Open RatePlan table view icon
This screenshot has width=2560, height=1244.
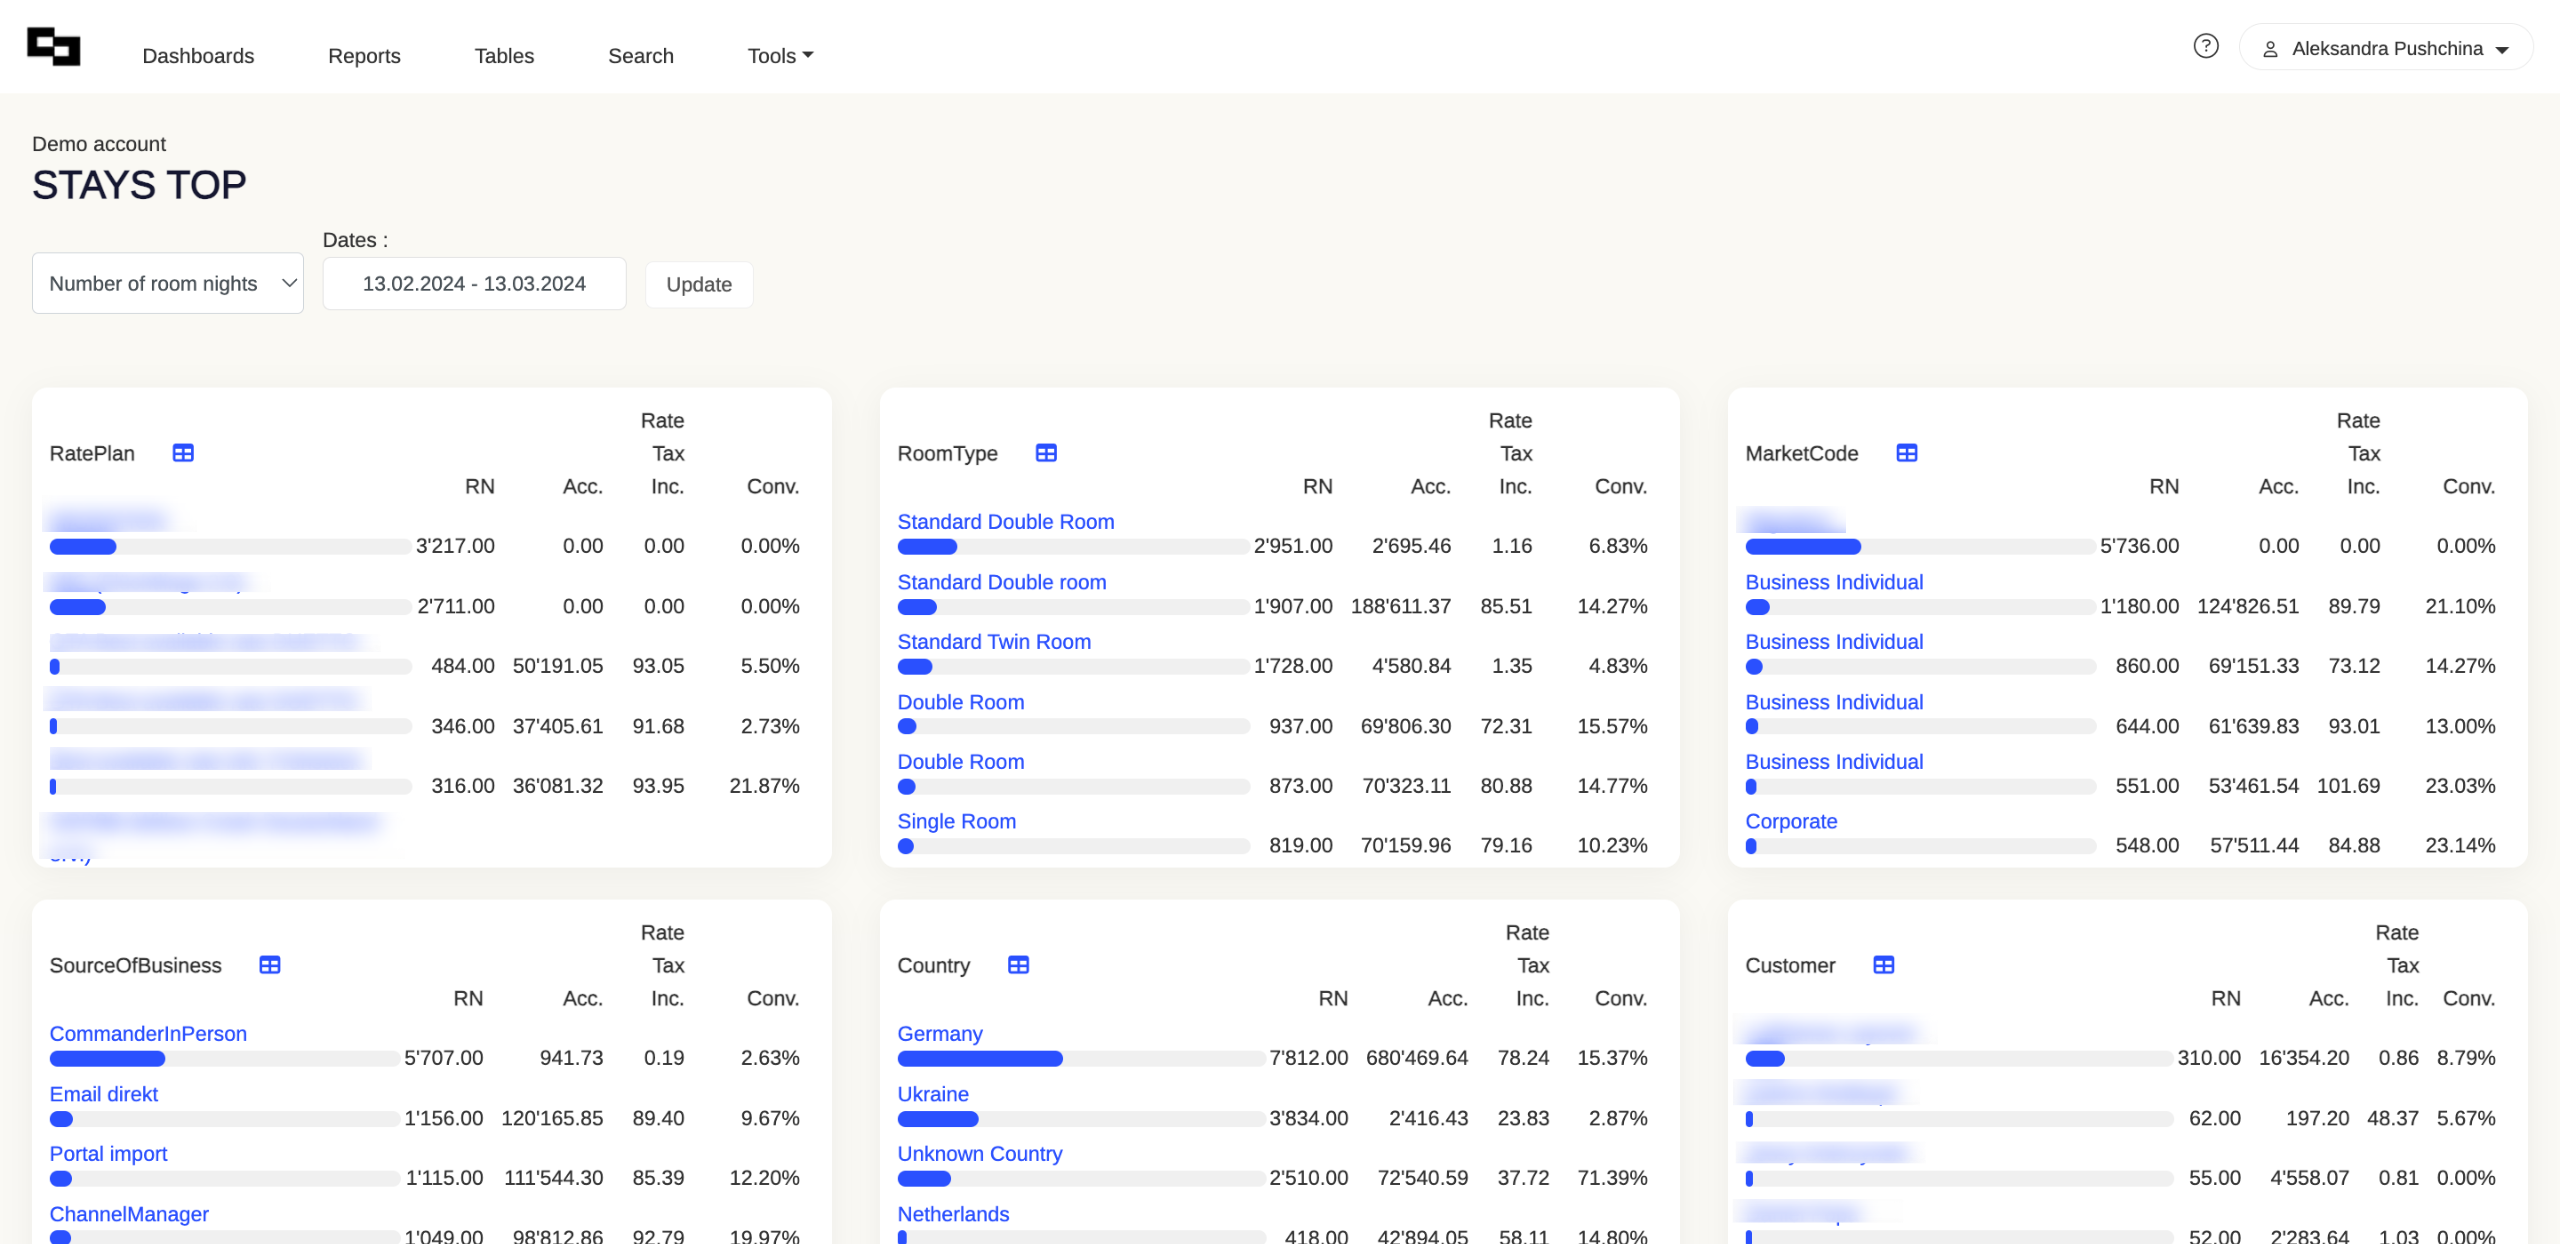[183, 453]
